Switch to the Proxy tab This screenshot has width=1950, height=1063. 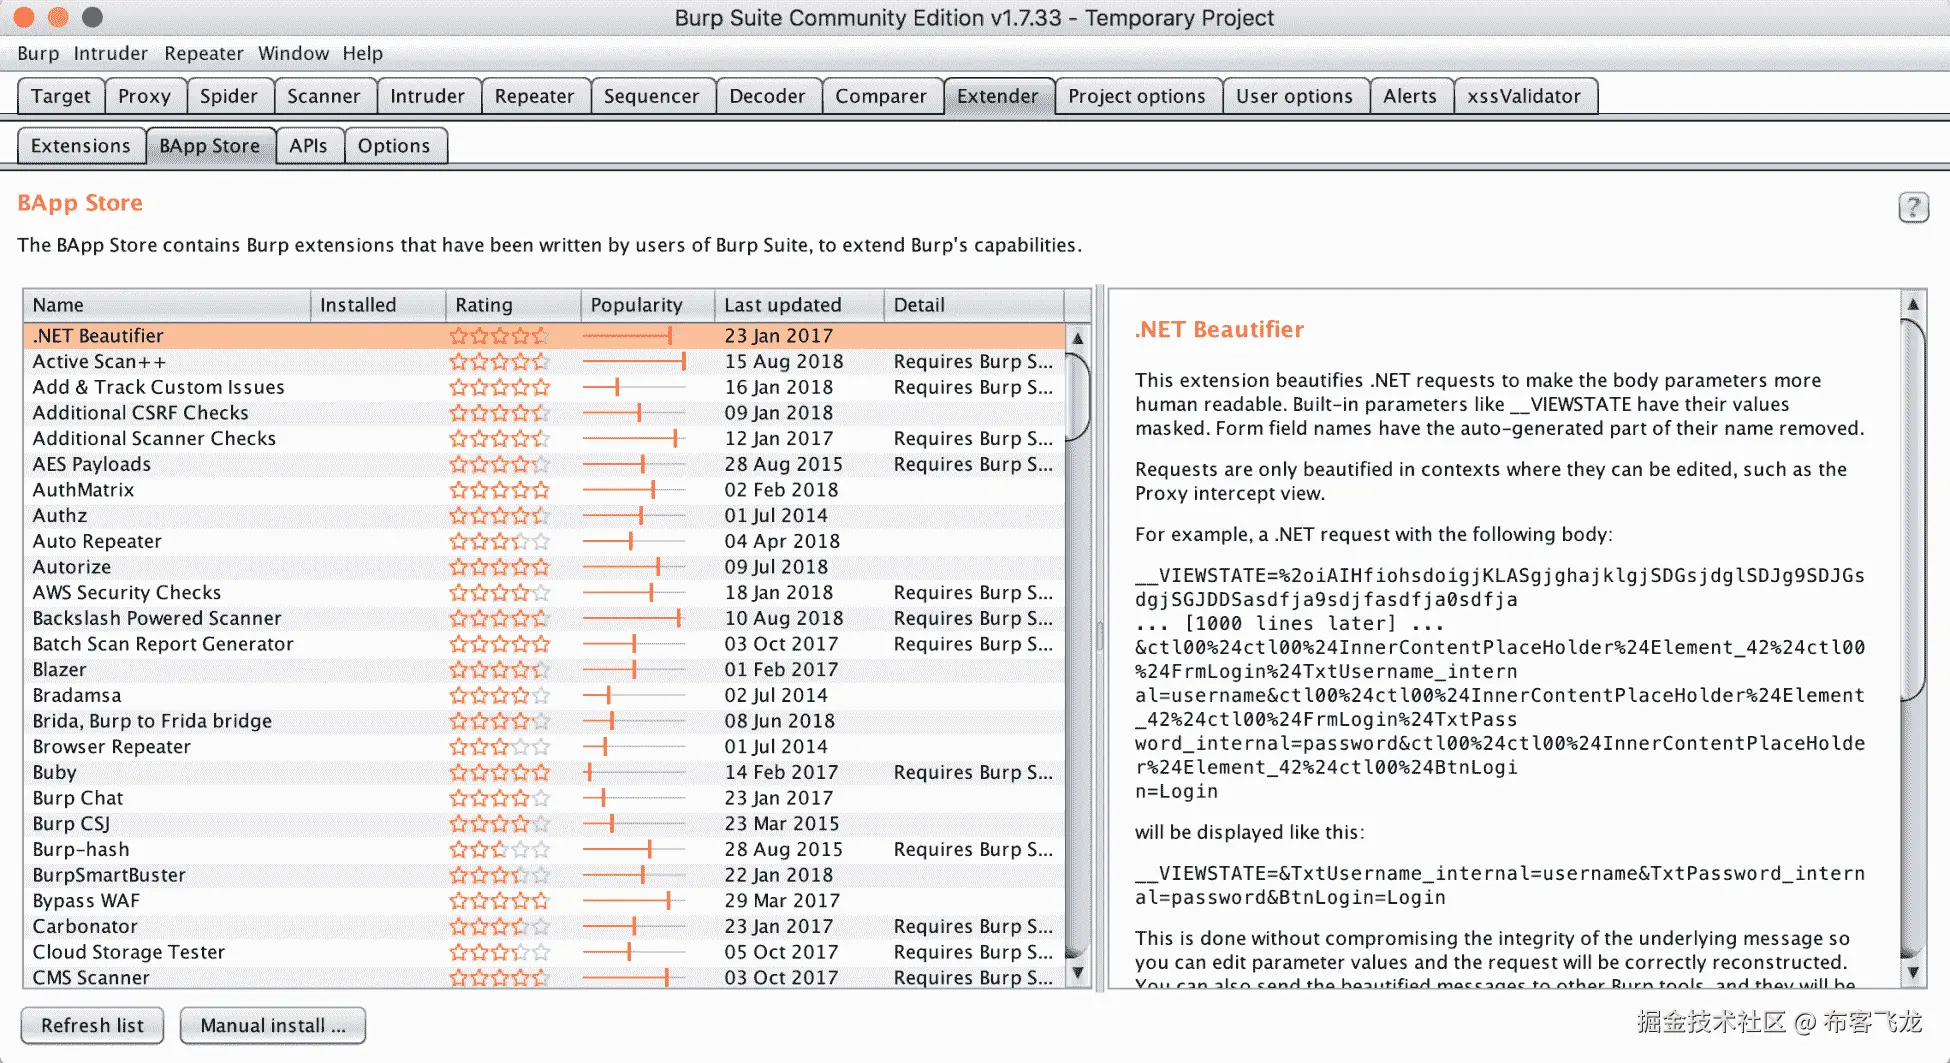[x=144, y=96]
